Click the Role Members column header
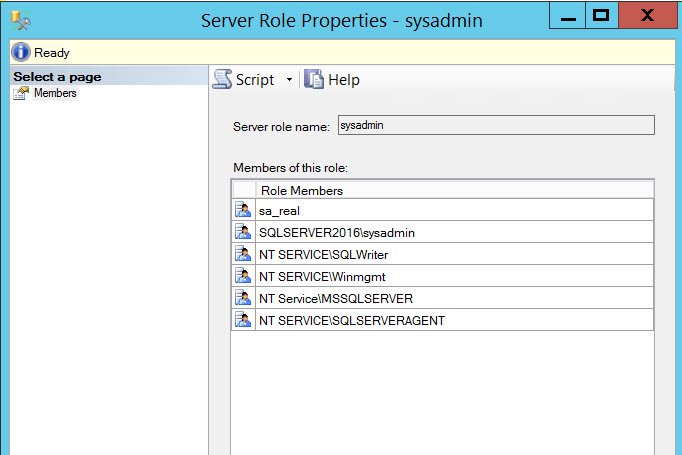Screen dimensions: 682x455 455,190
